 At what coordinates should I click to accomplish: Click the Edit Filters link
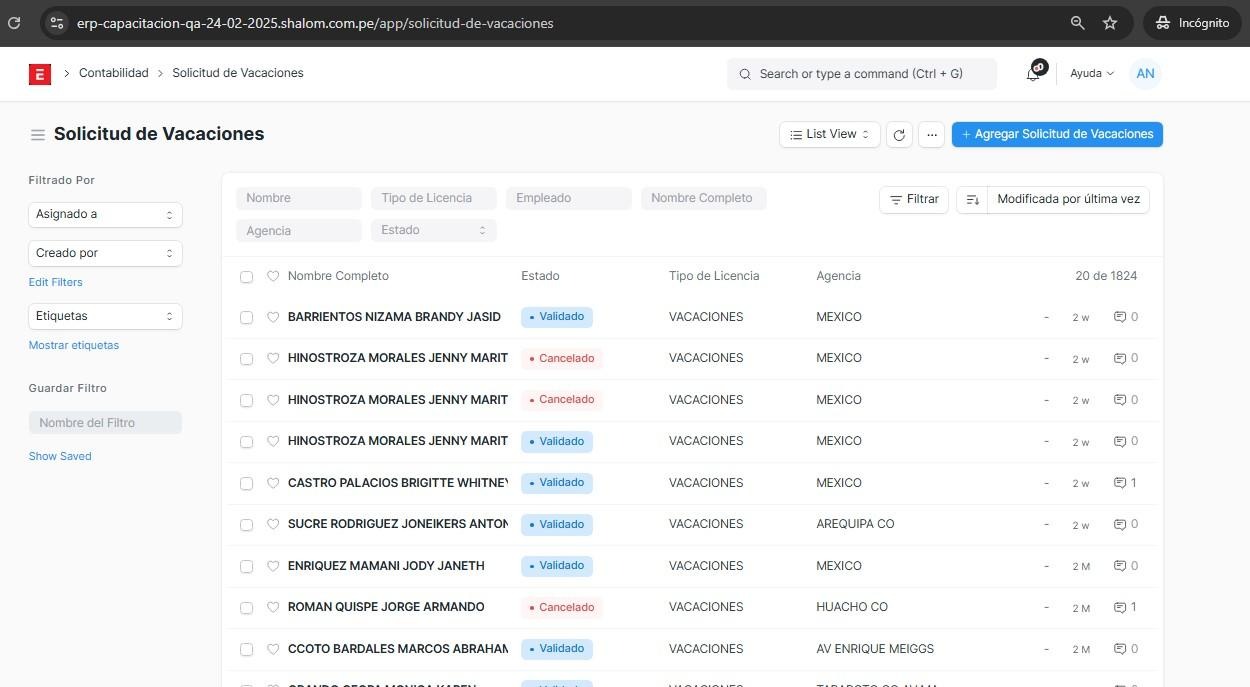click(56, 282)
